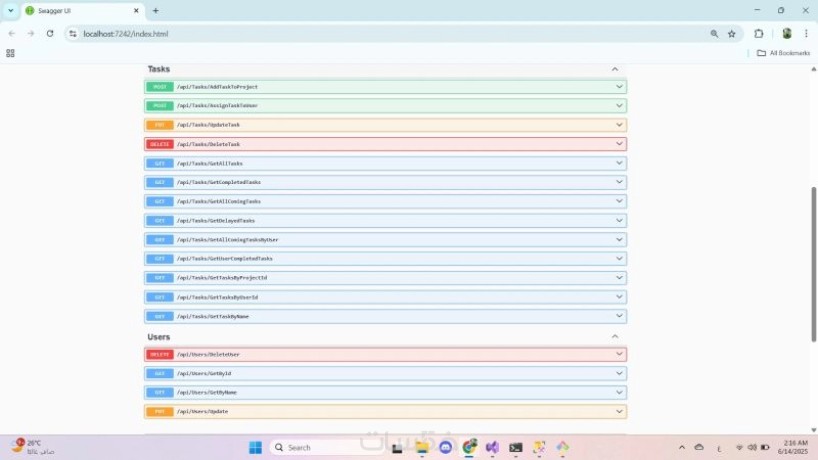Image resolution: width=818 pixels, height=460 pixels.
Task: Close the Swagger UI tab
Action: 136,10
